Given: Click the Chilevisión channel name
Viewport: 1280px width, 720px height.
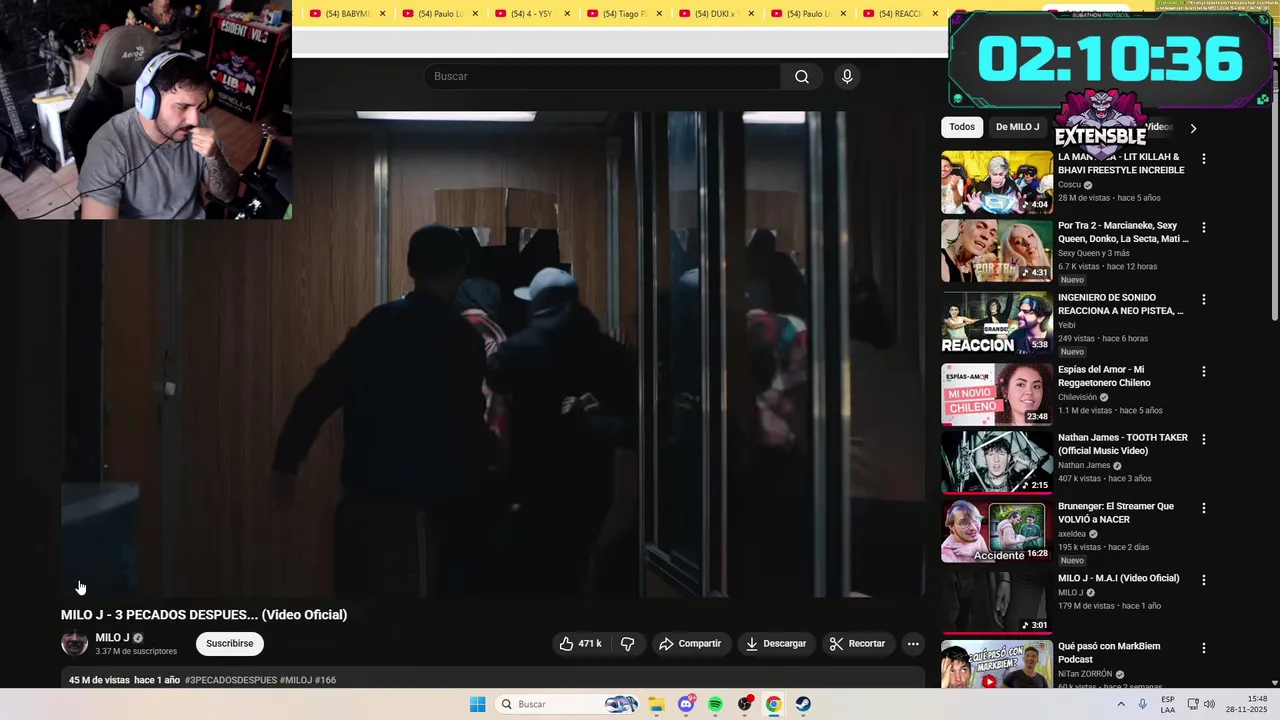Looking at the screenshot, I should point(1078,397).
